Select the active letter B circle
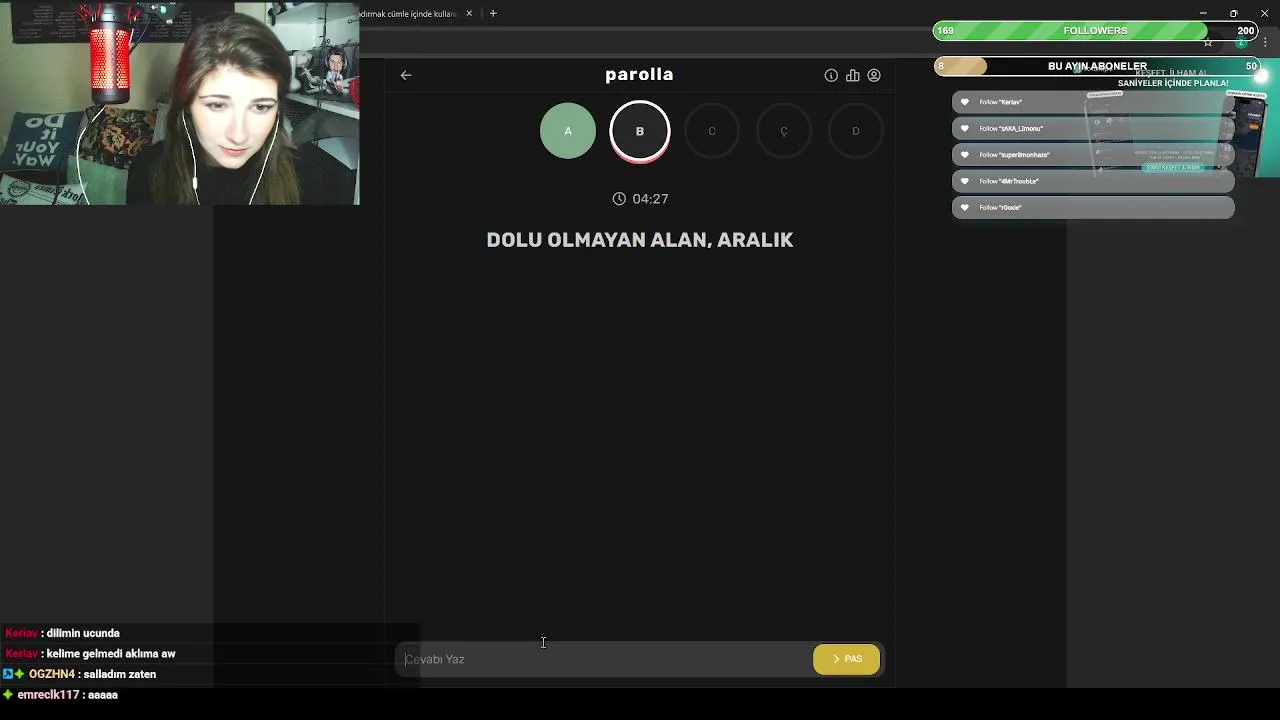The height and width of the screenshot is (720, 1280). (x=640, y=131)
